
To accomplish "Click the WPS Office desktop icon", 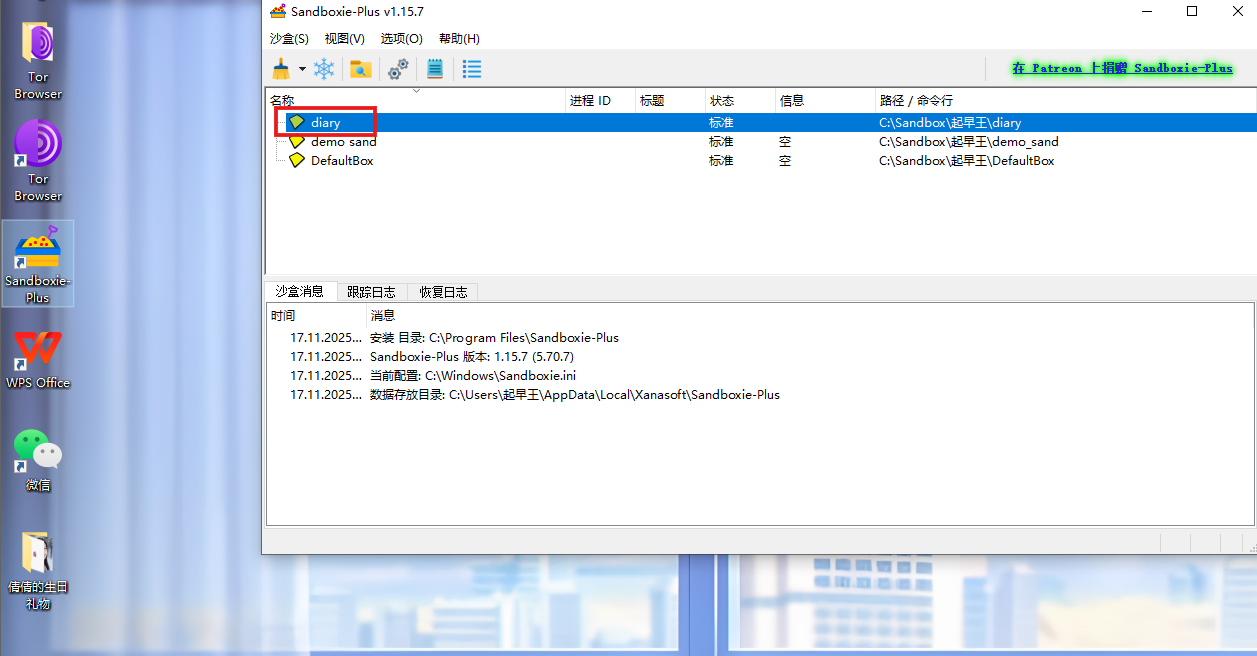I will click(x=38, y=358).
